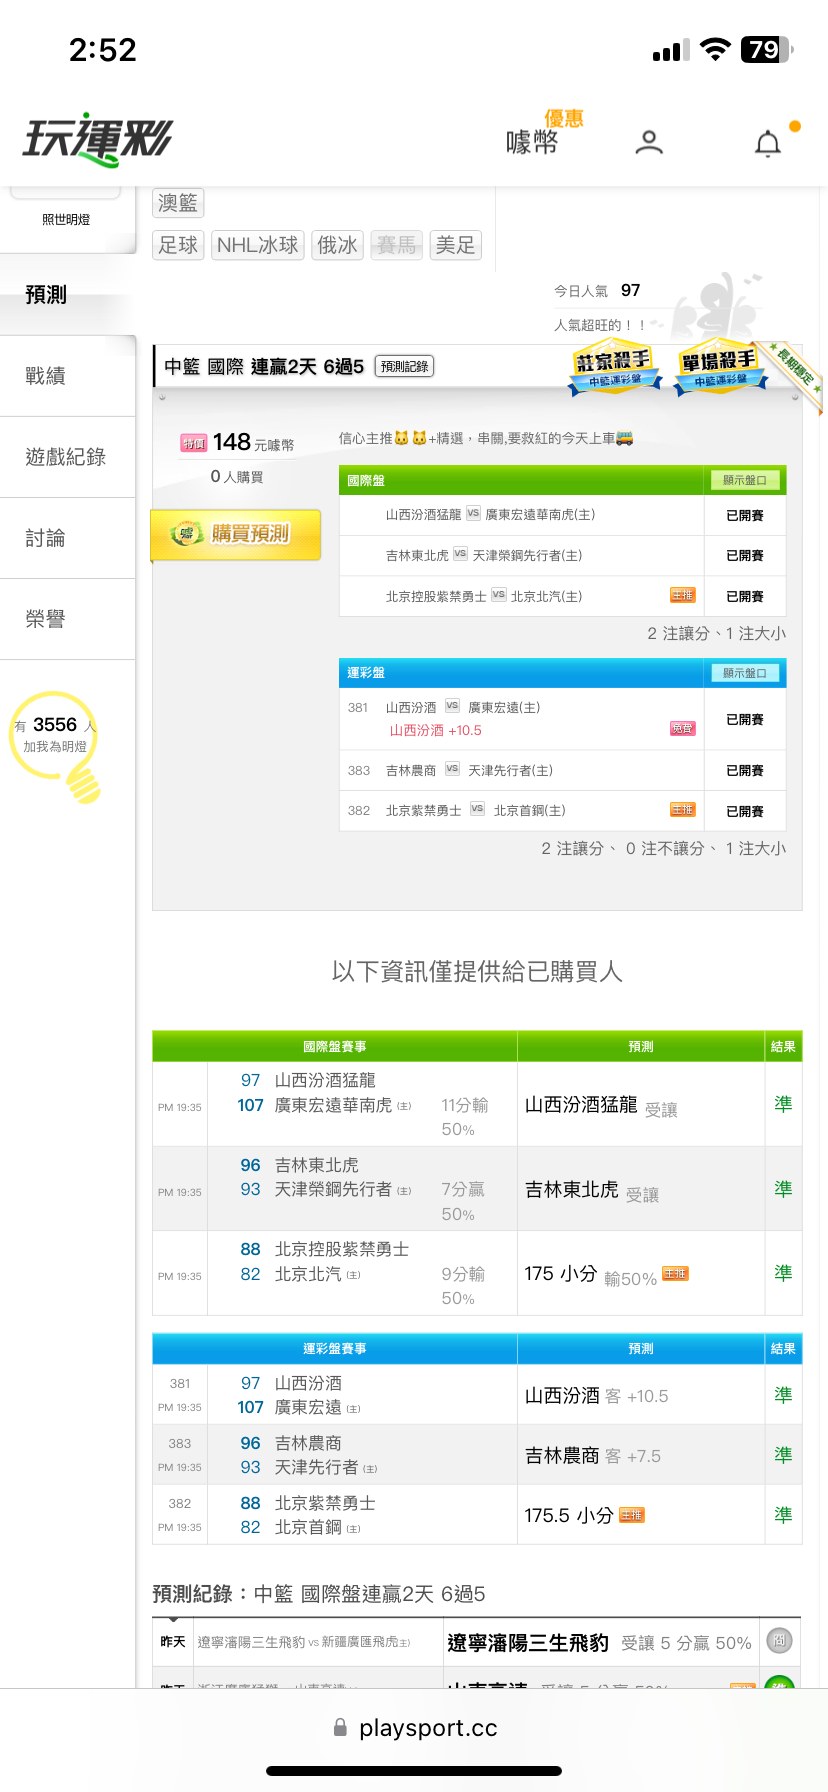Click the 免費 tag on match 381

pyautogui.click(x=682, y=729)
